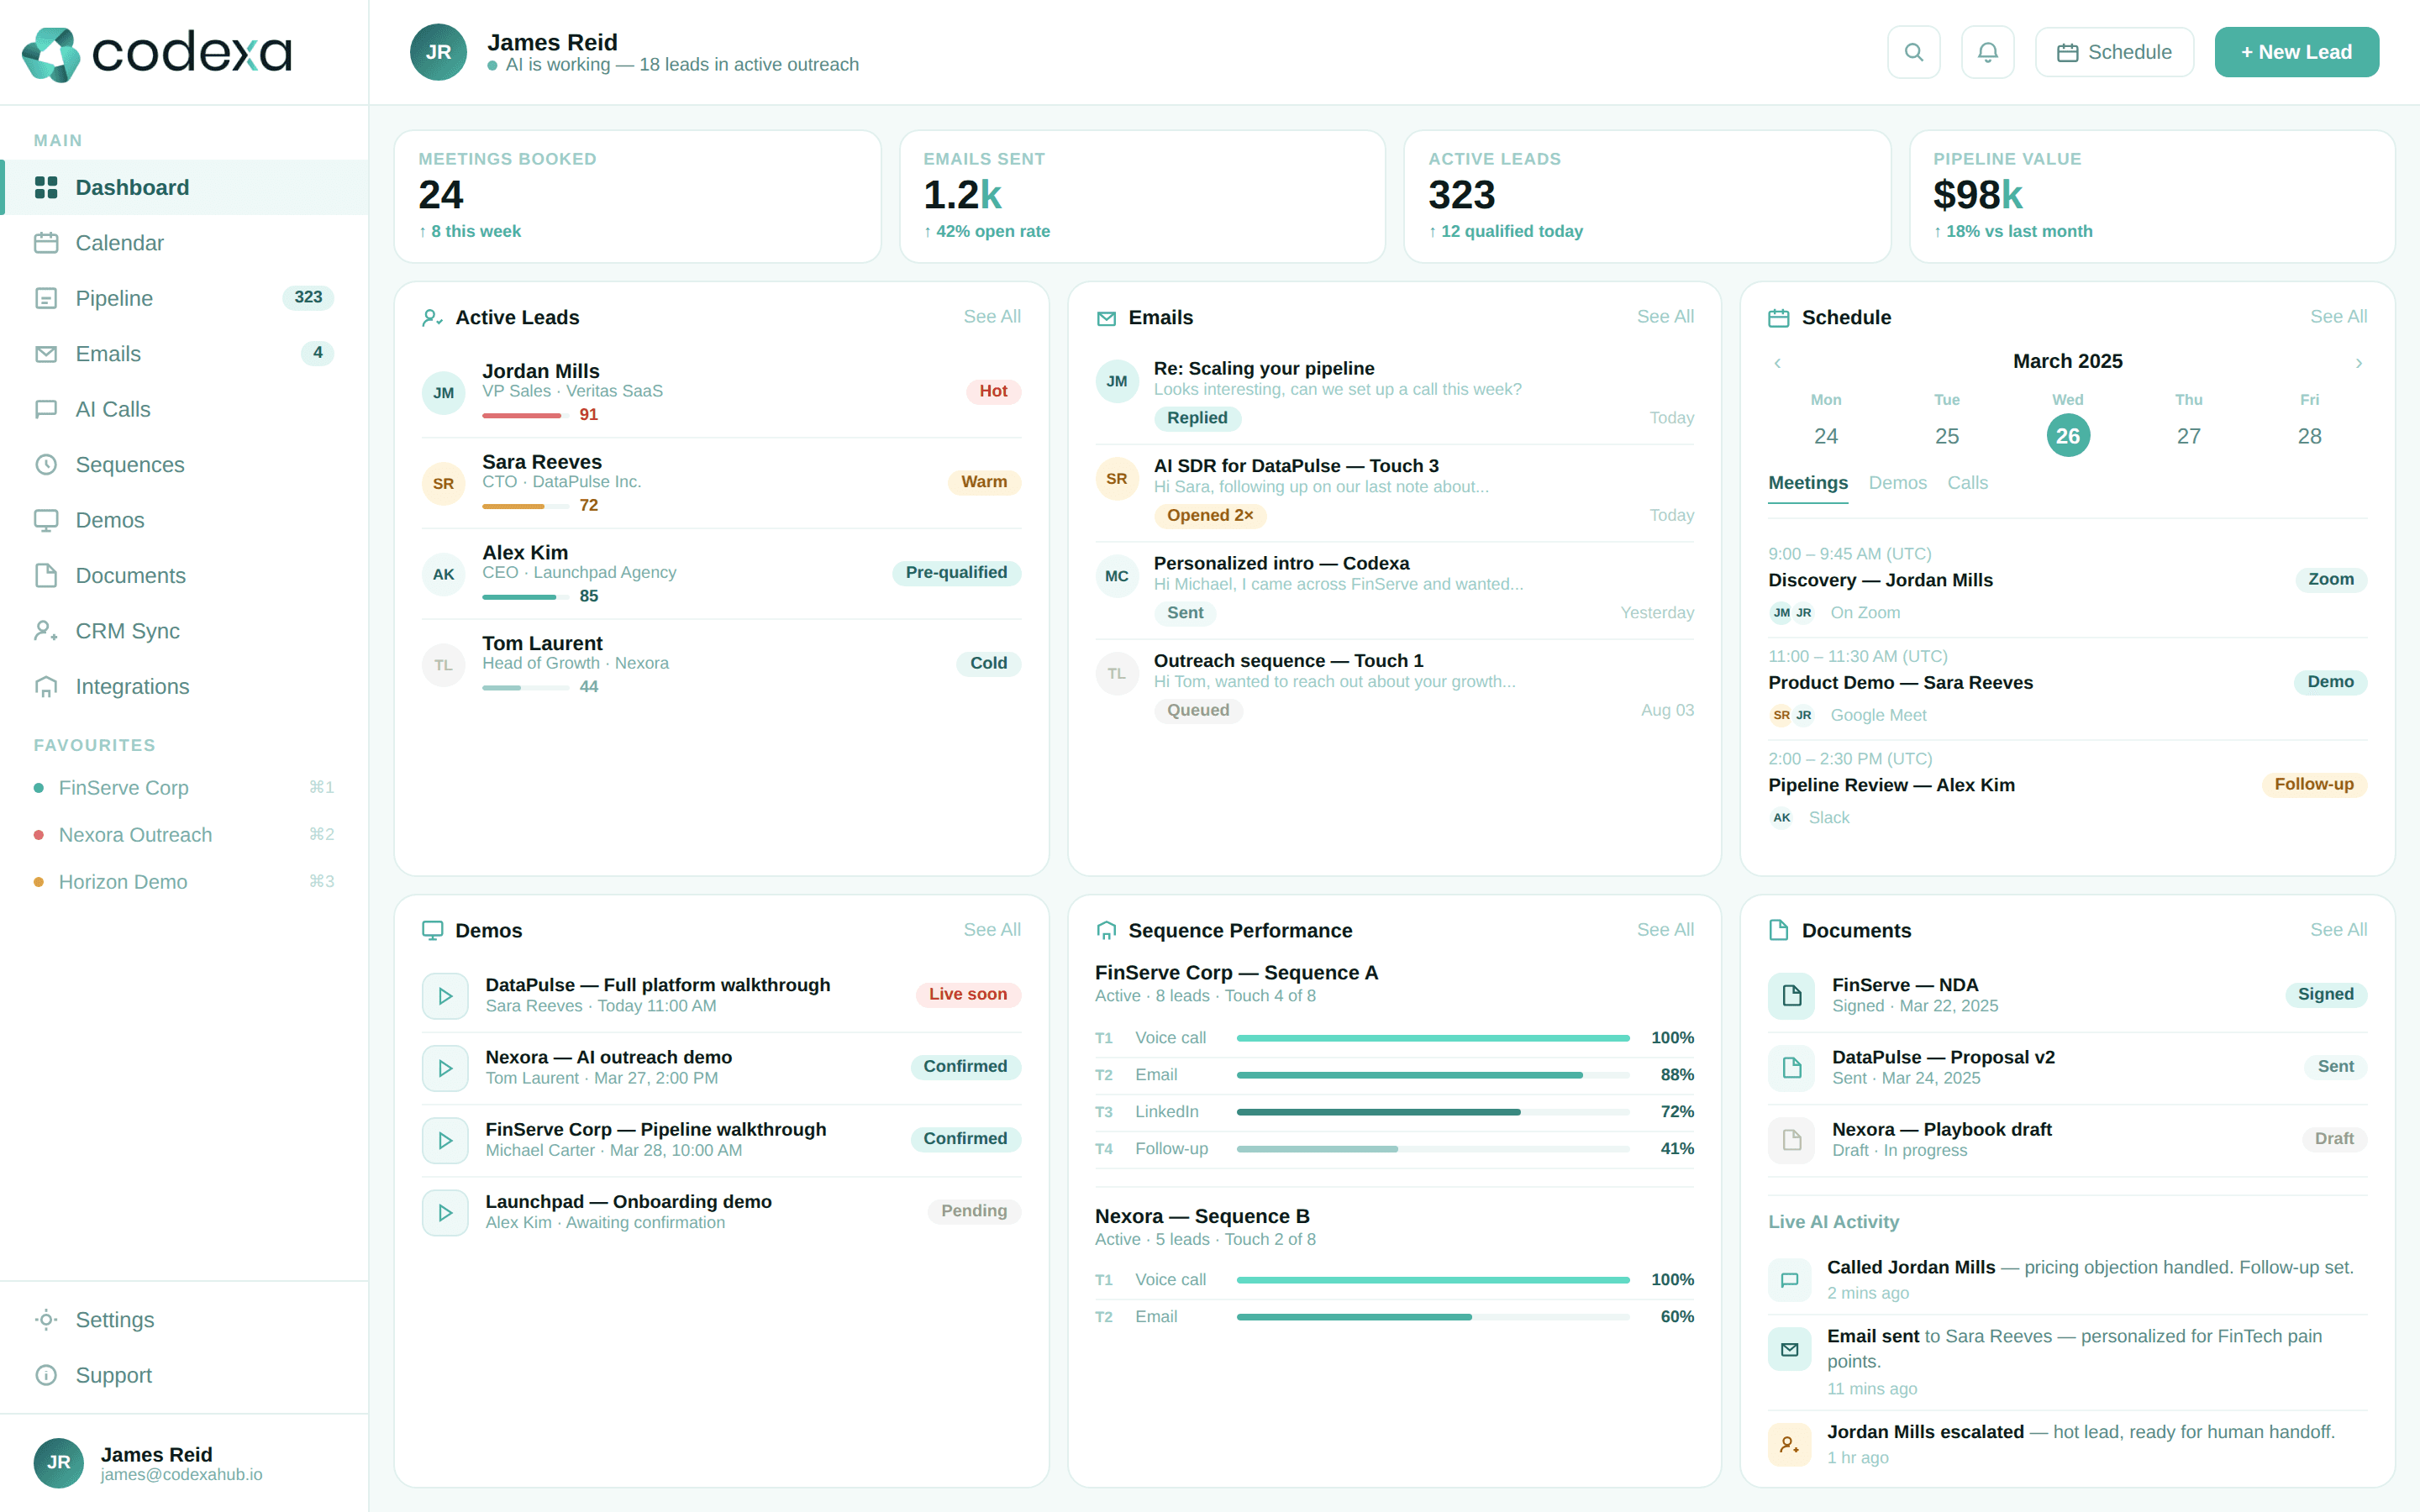Screen dimensions: 2420x1512
Task: Open the notifications bell
Action: pyautogui.click(x=1987, y=52)
